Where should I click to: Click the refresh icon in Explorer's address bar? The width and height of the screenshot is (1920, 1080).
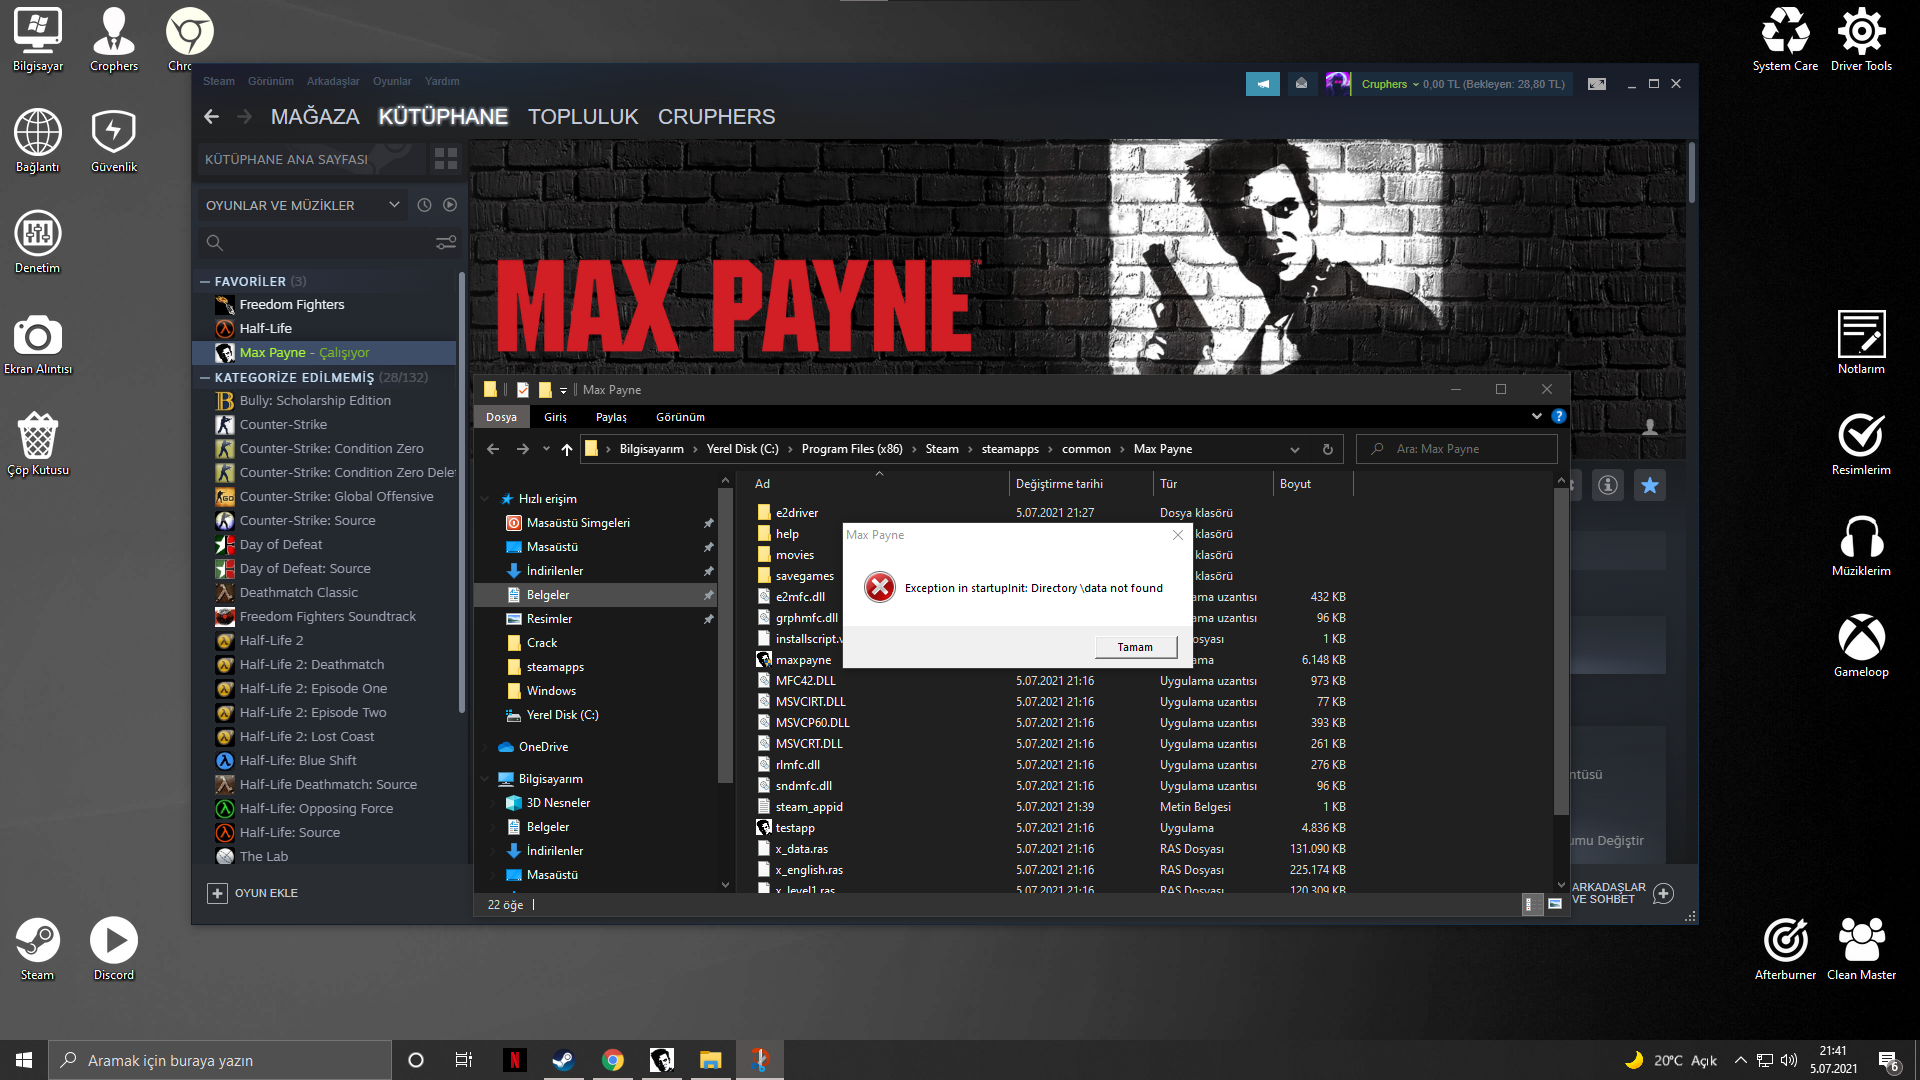pos(1328,449)
